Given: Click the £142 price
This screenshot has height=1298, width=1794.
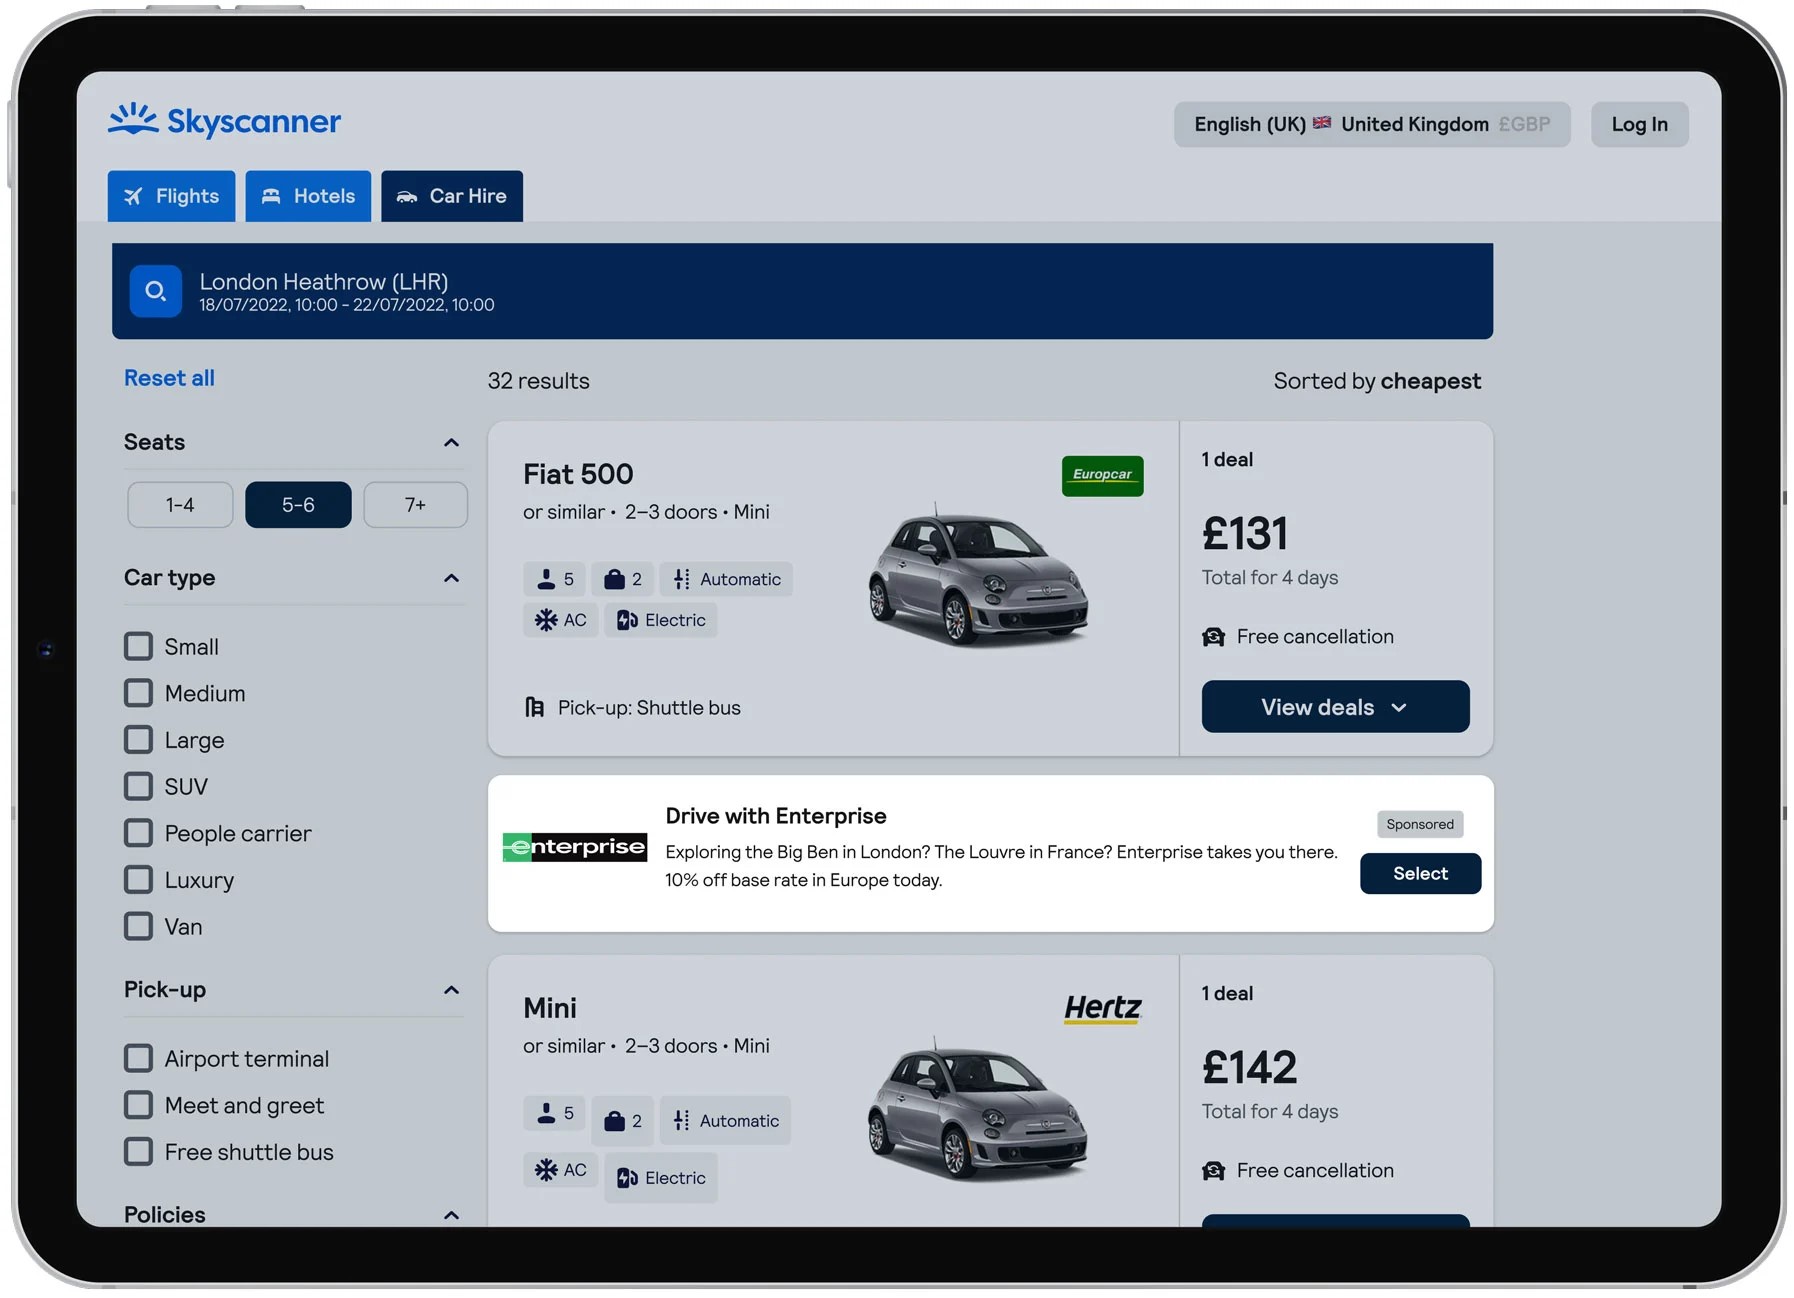Looking at the screenshot, I should [1249, 1067].
